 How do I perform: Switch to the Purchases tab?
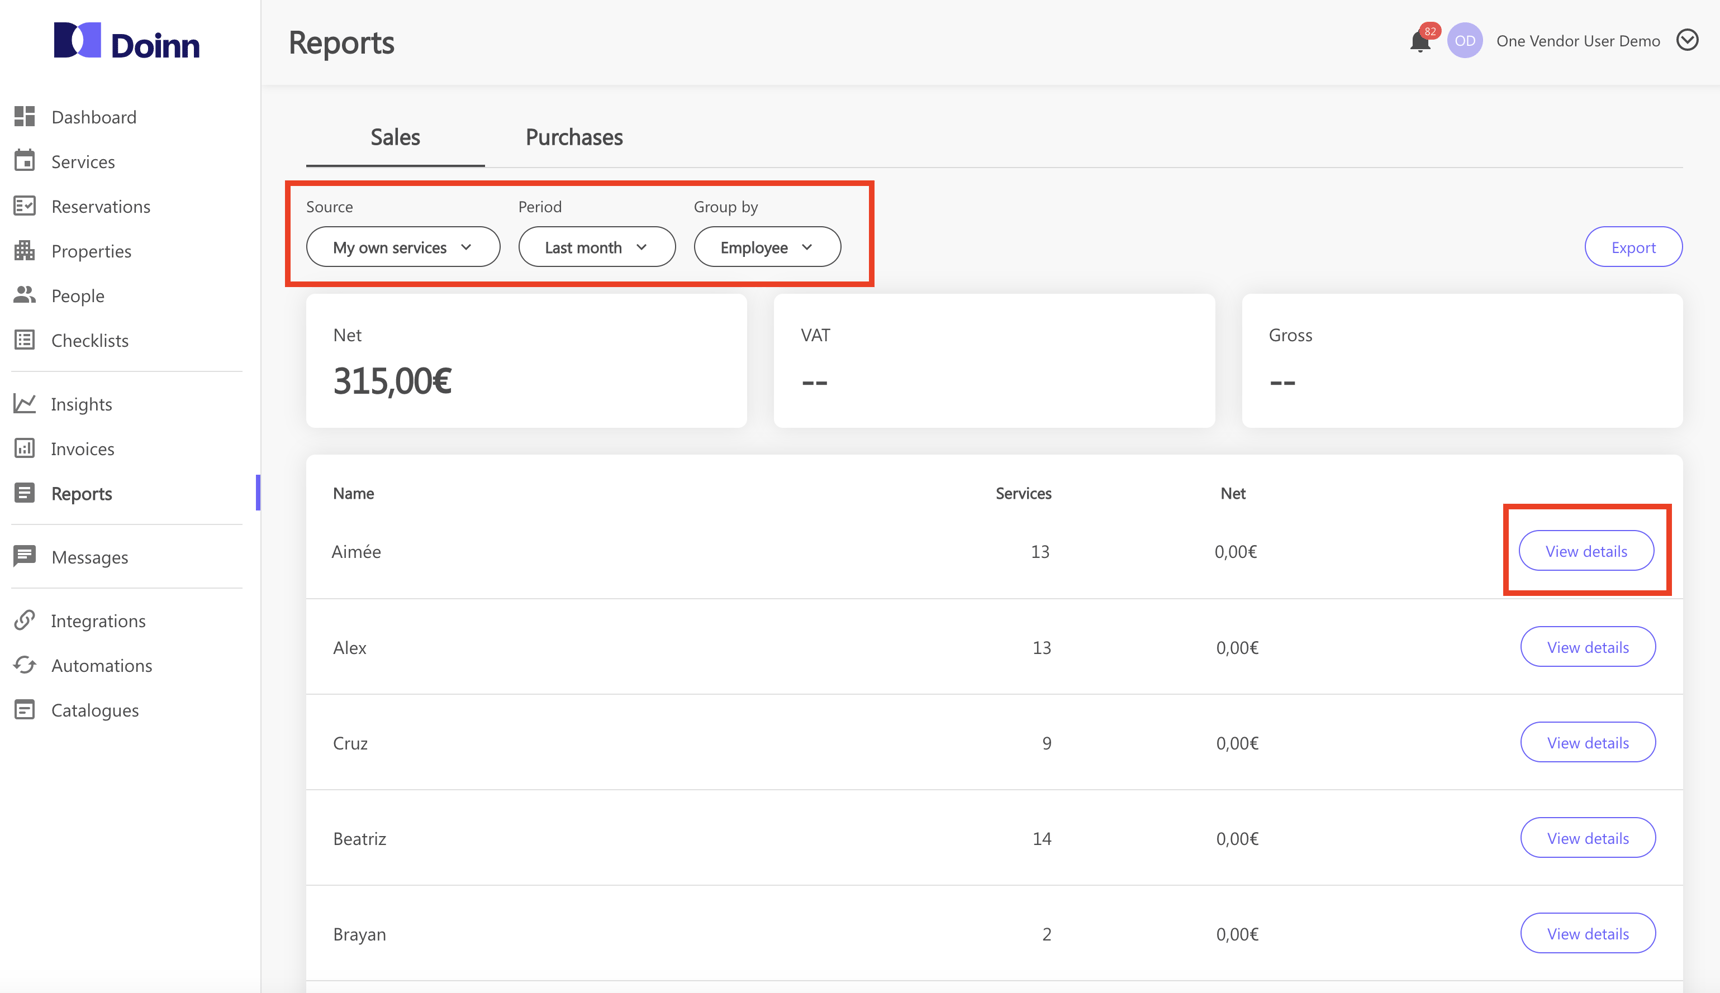pos(574,137)
